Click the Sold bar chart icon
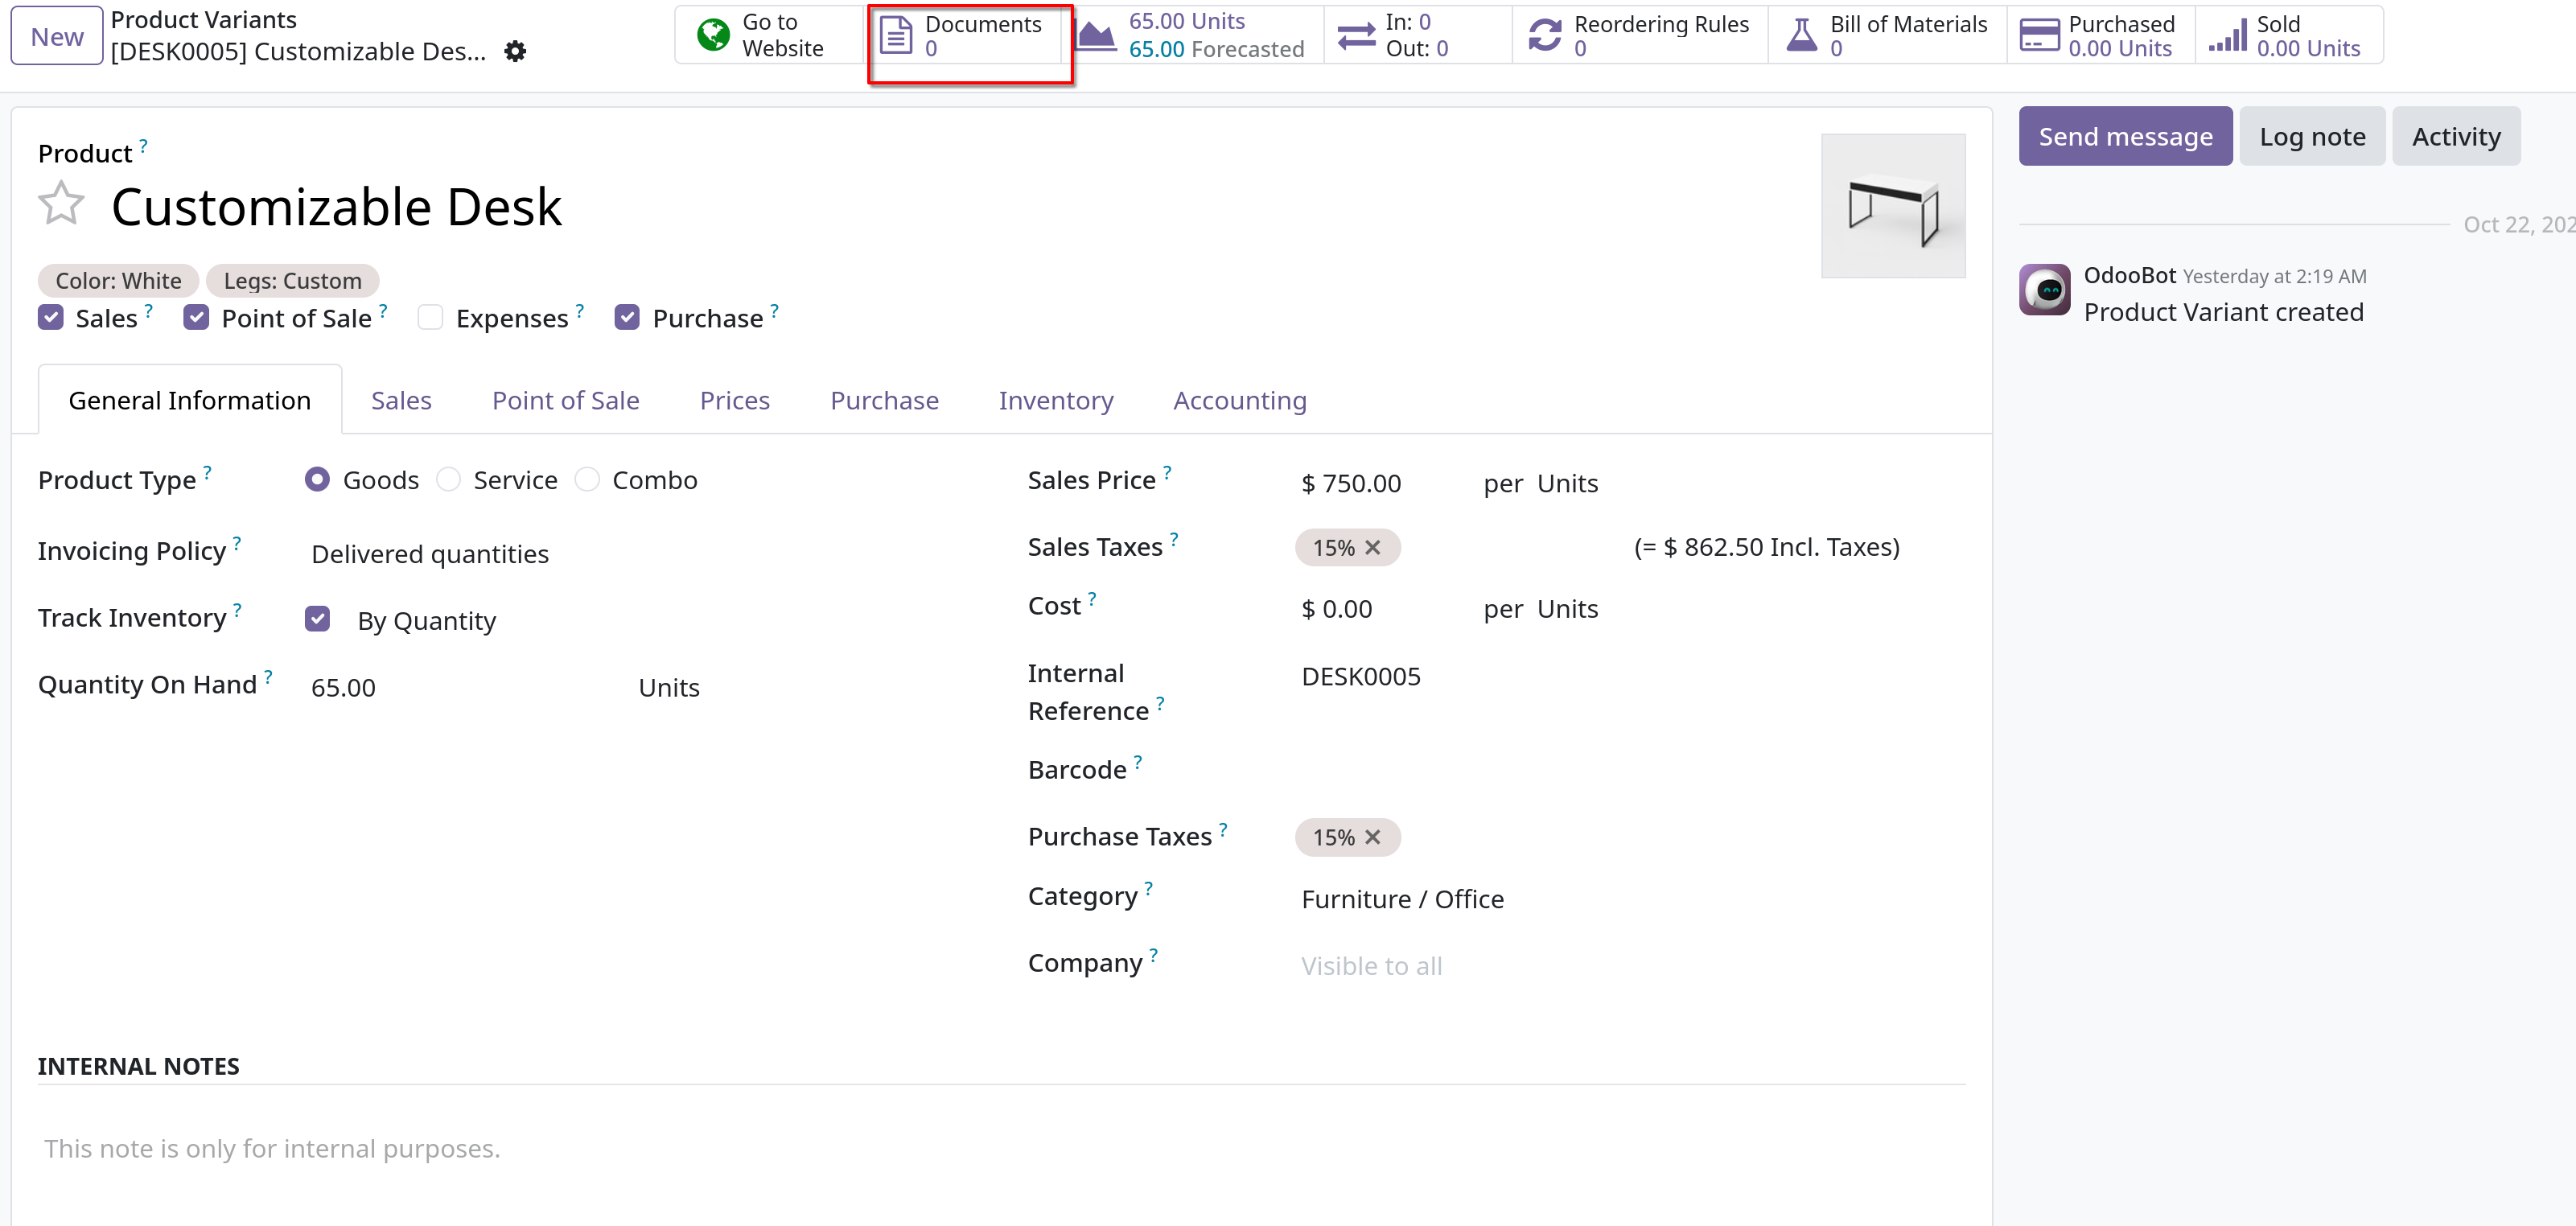The height and width of the screenshot is (1226, 2576). [2227, 35]
